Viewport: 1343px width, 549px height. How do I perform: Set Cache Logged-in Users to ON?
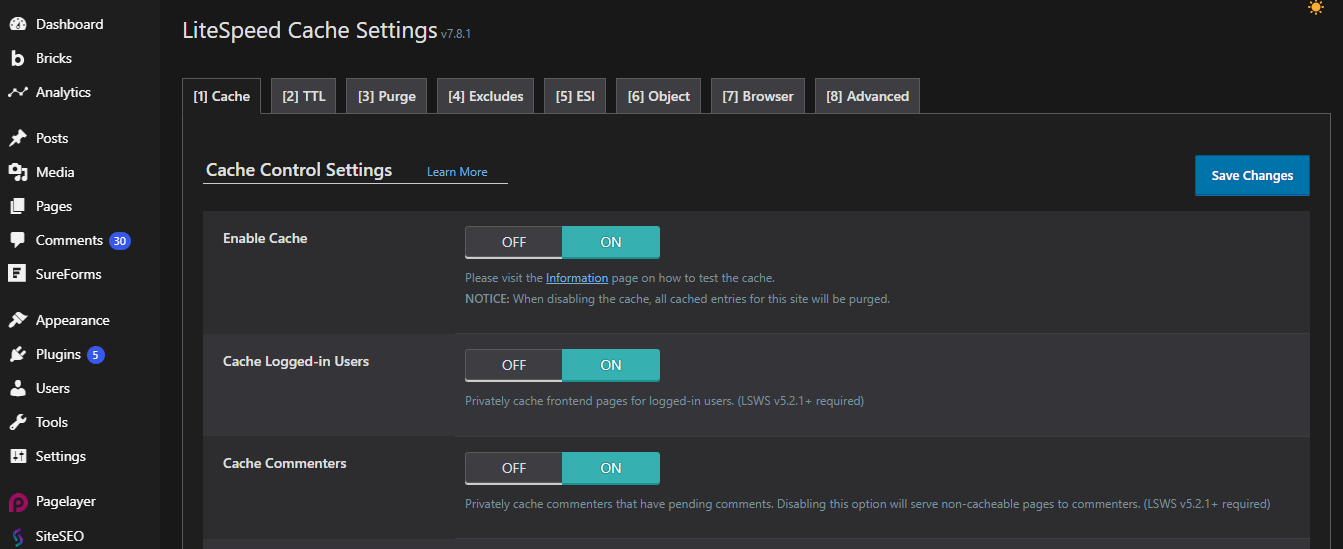[x=611, y=365]
